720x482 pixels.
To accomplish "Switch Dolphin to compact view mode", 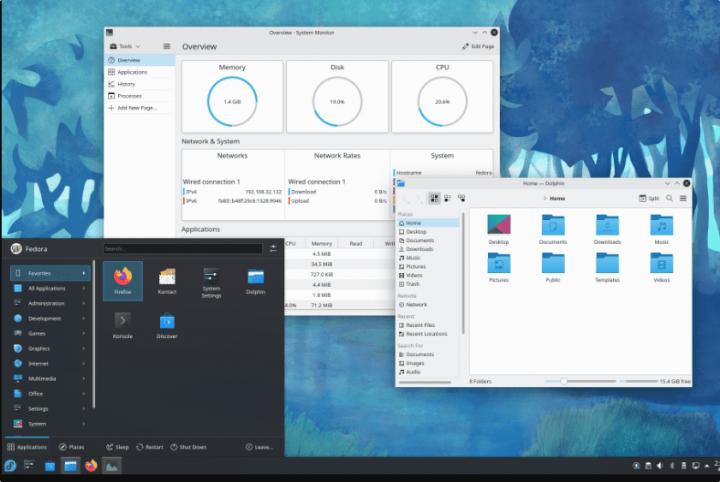I will (x=447, y=198).
